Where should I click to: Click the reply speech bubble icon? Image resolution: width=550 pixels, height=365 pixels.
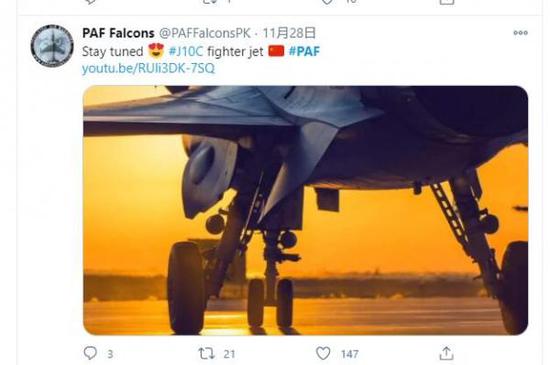(x=90, y=353)
